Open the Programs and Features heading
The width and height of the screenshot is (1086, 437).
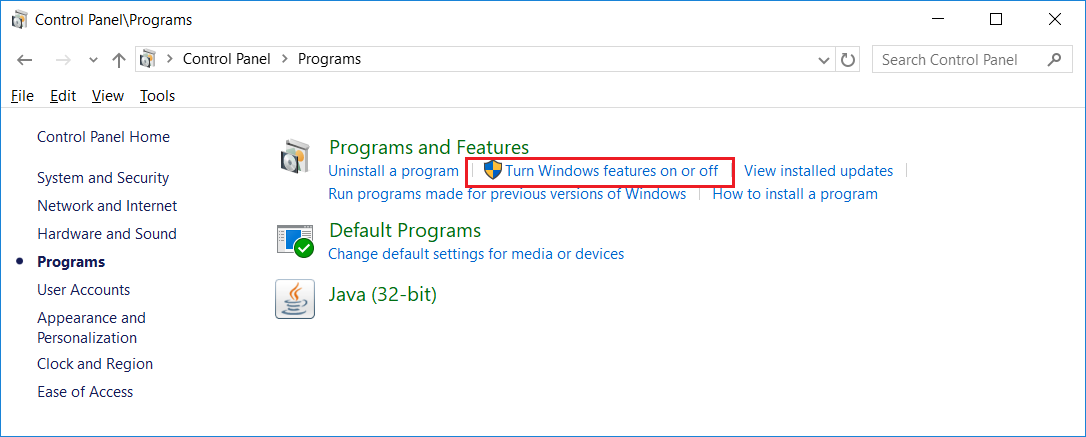[429, 147]
